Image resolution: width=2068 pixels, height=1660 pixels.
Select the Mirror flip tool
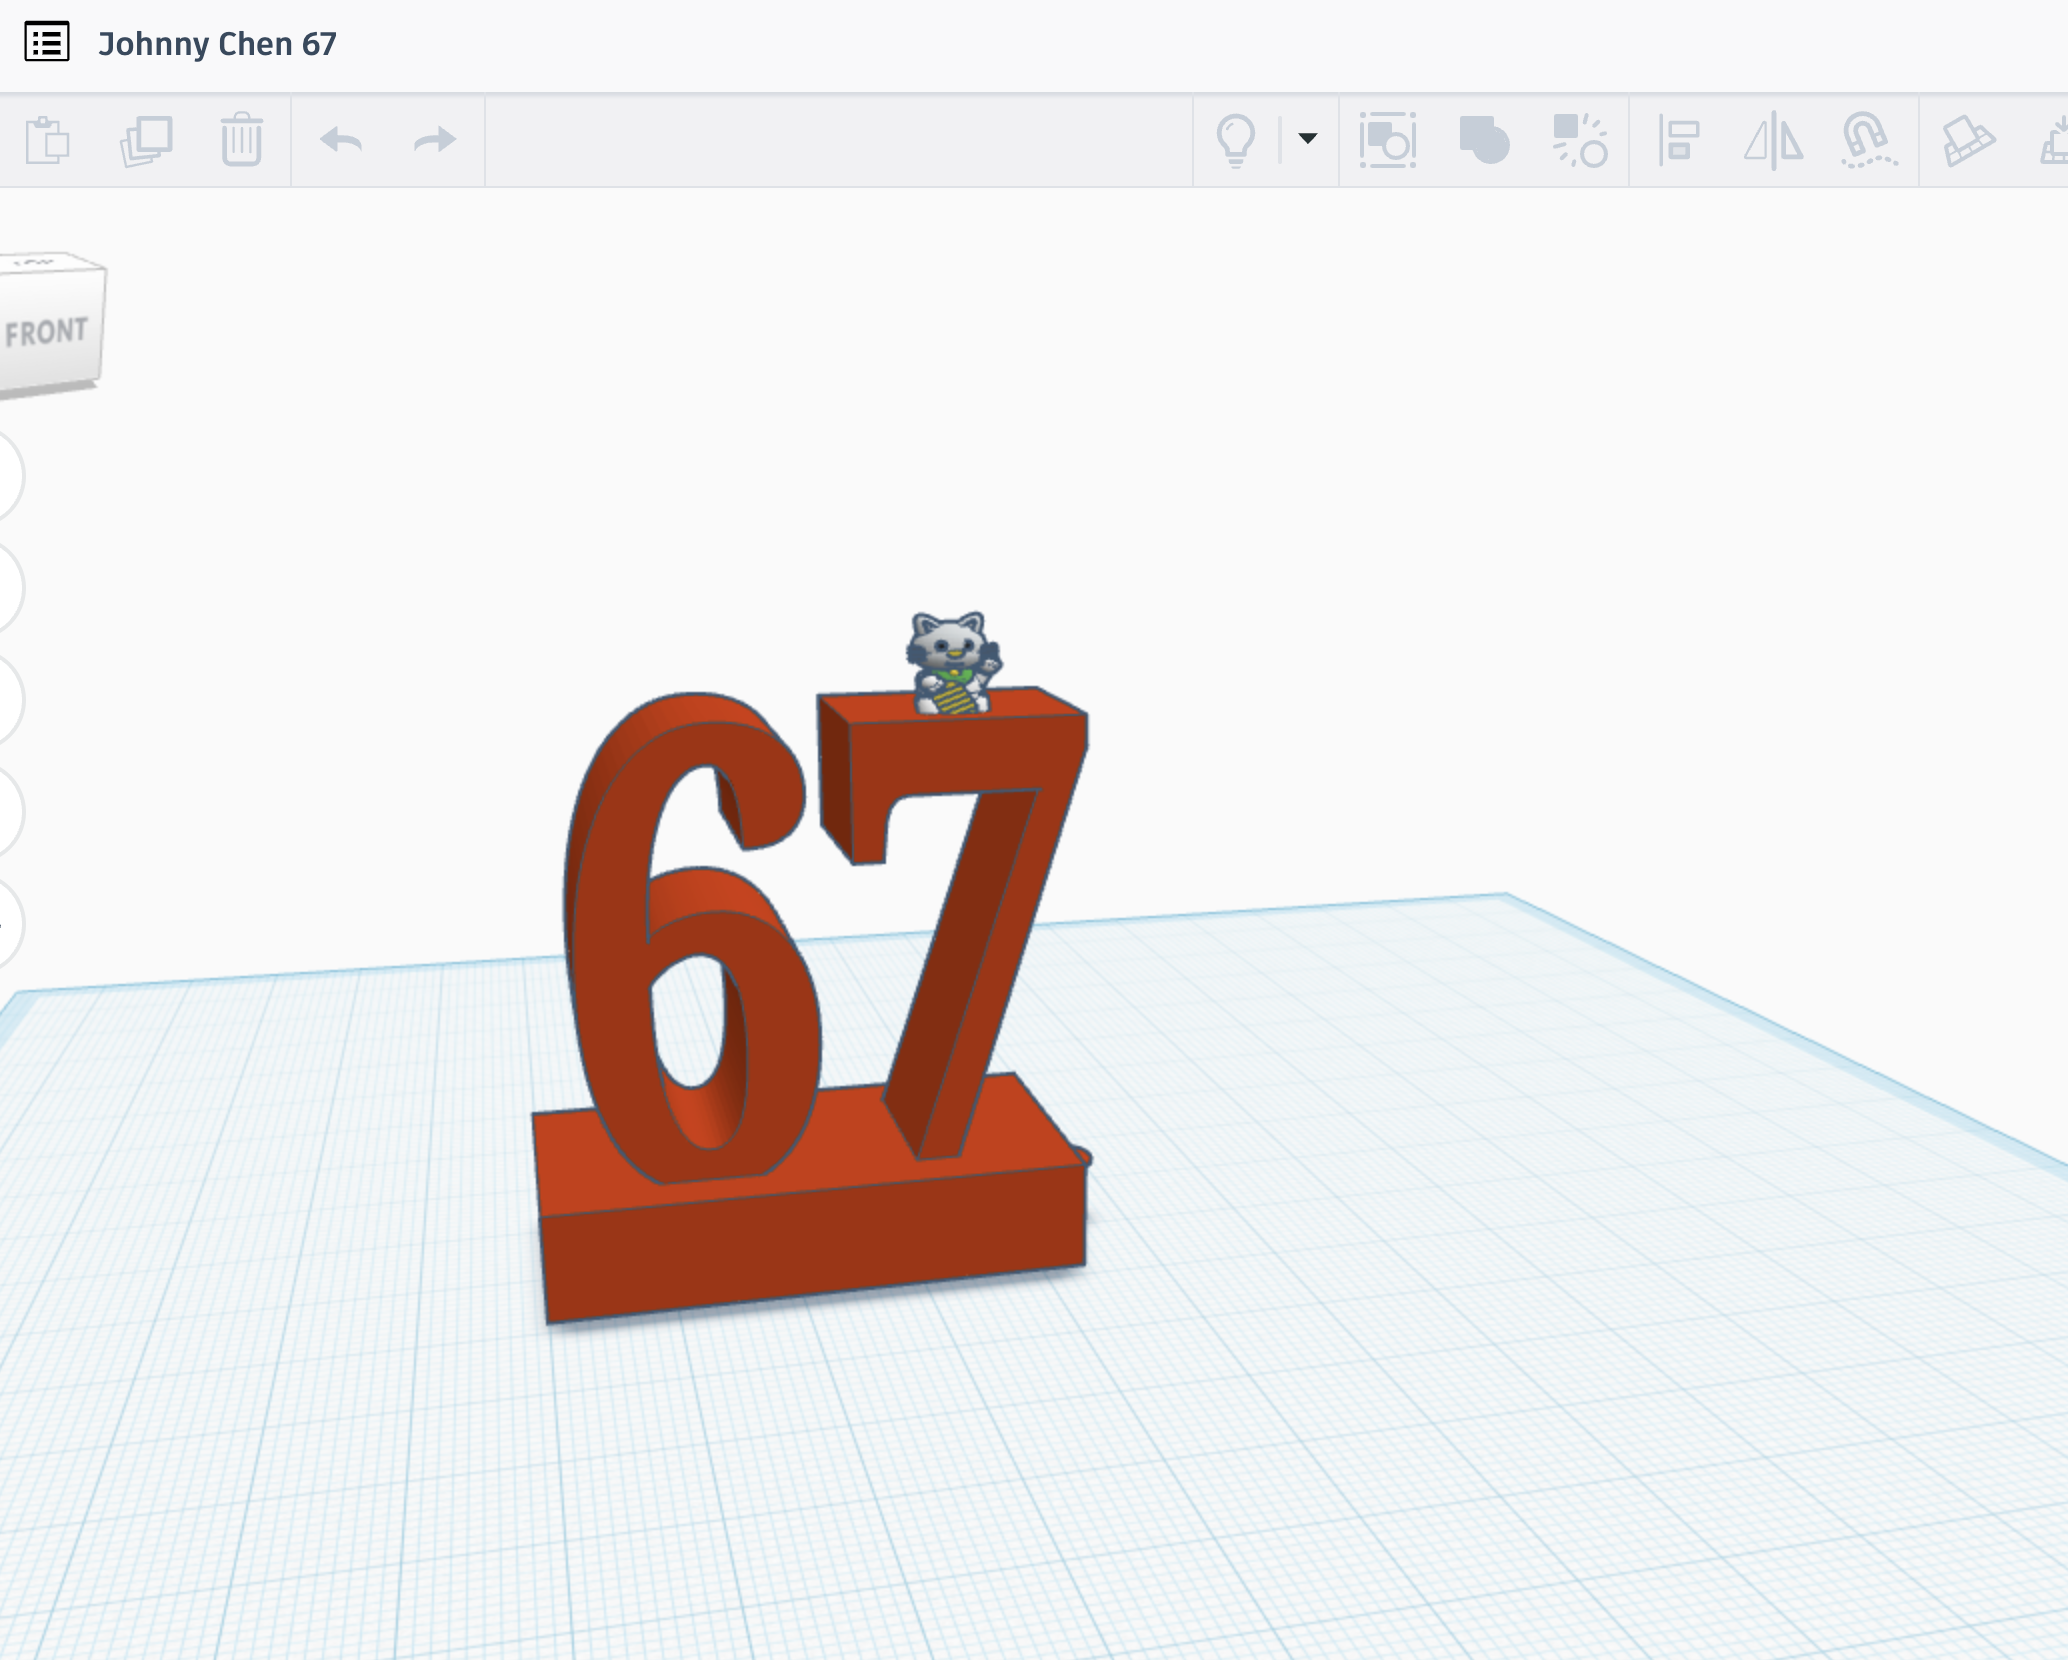[1773, 140]
